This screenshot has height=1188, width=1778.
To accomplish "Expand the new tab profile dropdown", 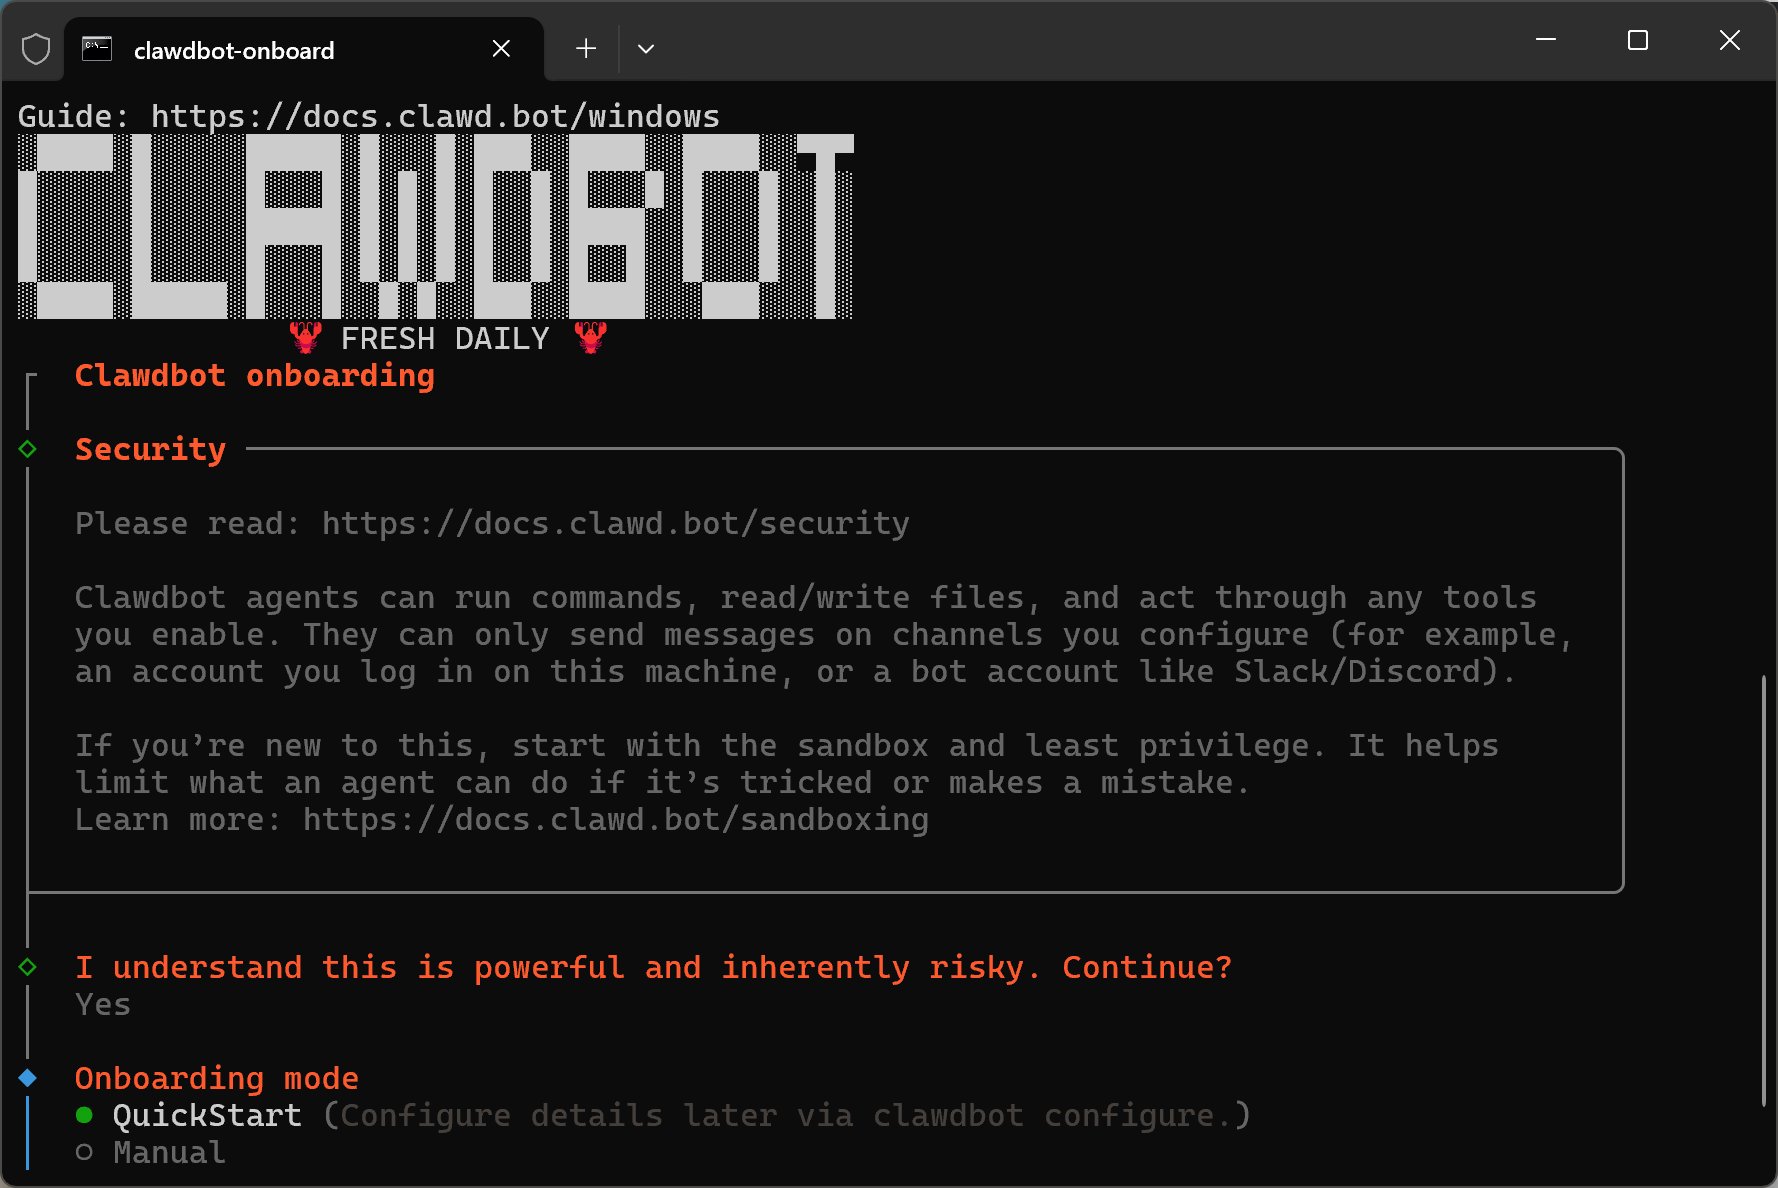I will pos(646,48).
